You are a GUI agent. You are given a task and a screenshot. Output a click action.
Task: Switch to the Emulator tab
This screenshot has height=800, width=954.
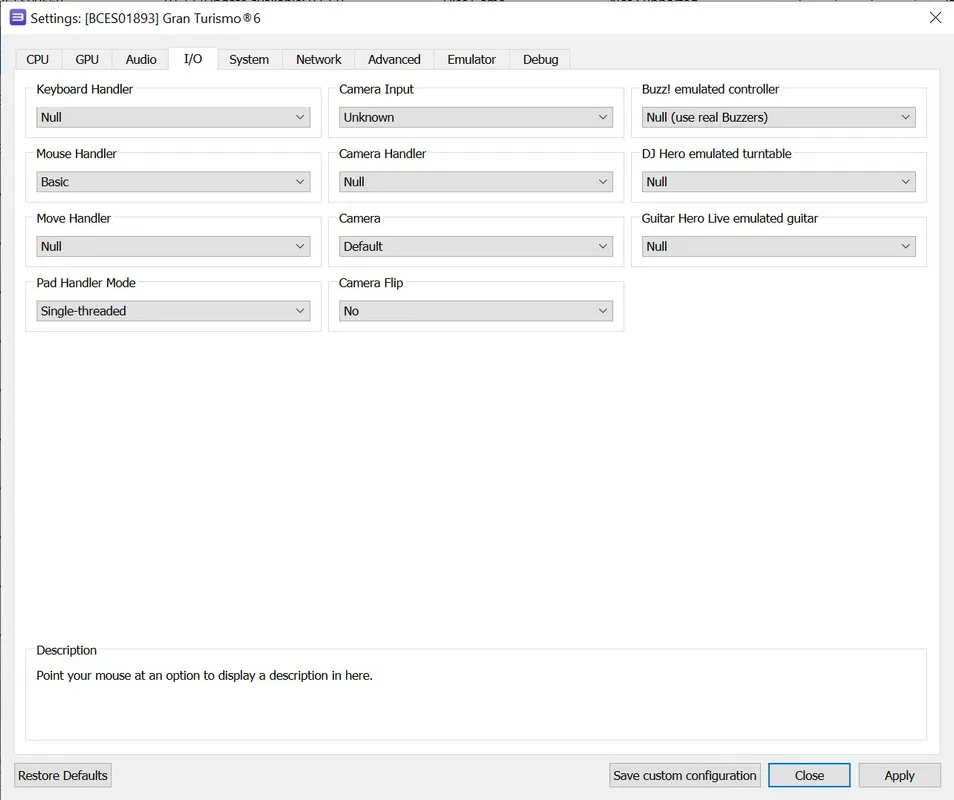pos(472,60)
